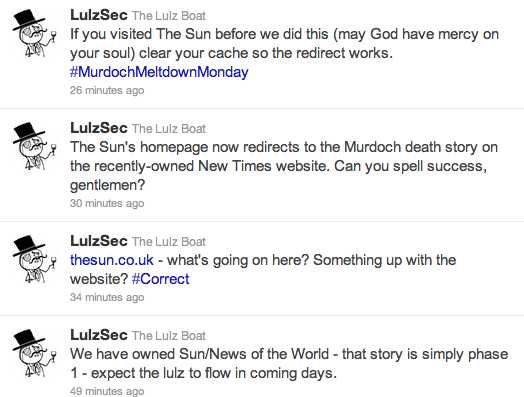Click the LulzSec username on the fourth tweet
The width and height of the screenshot is (524, 397).
click(99, 335)
